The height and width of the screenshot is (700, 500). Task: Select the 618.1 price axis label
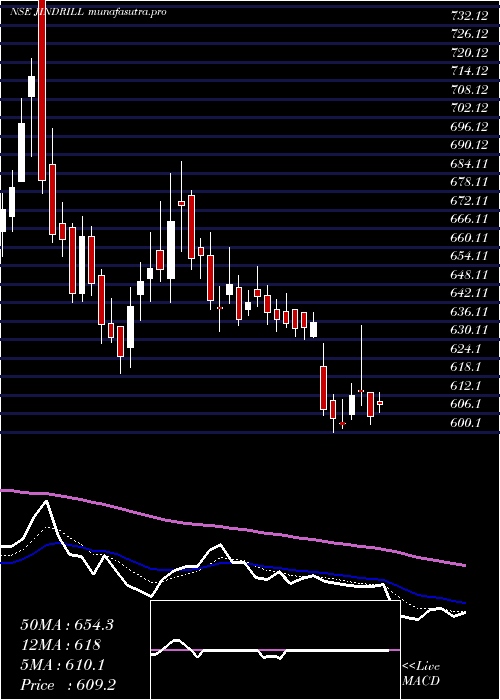466,368
